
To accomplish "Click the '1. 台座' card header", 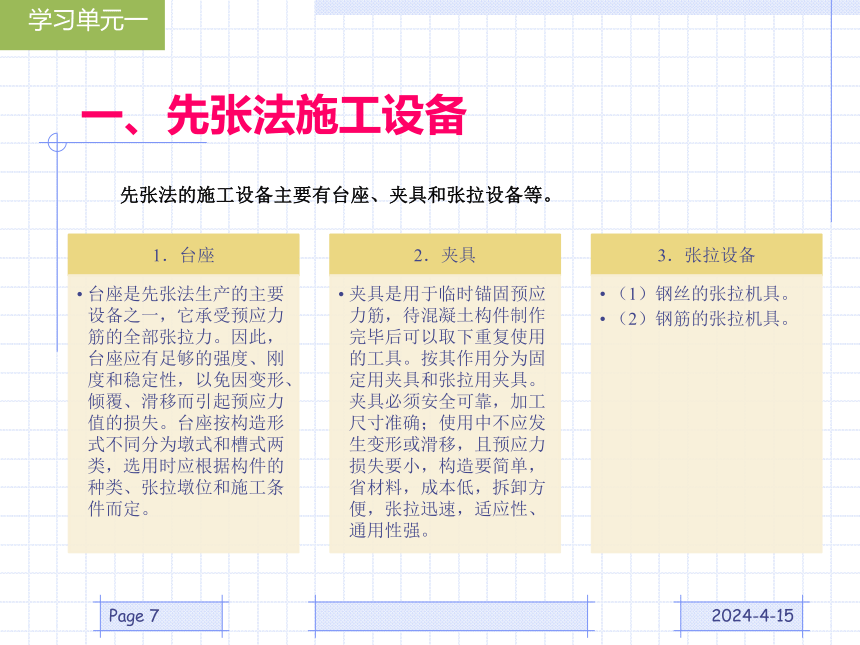I will (183, 254).
